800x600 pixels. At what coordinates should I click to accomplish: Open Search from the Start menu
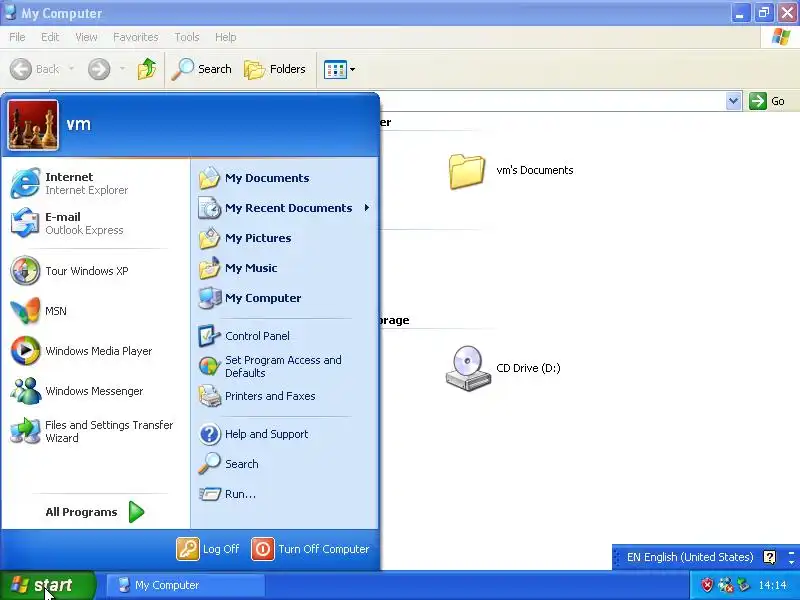tap(285, 464)
